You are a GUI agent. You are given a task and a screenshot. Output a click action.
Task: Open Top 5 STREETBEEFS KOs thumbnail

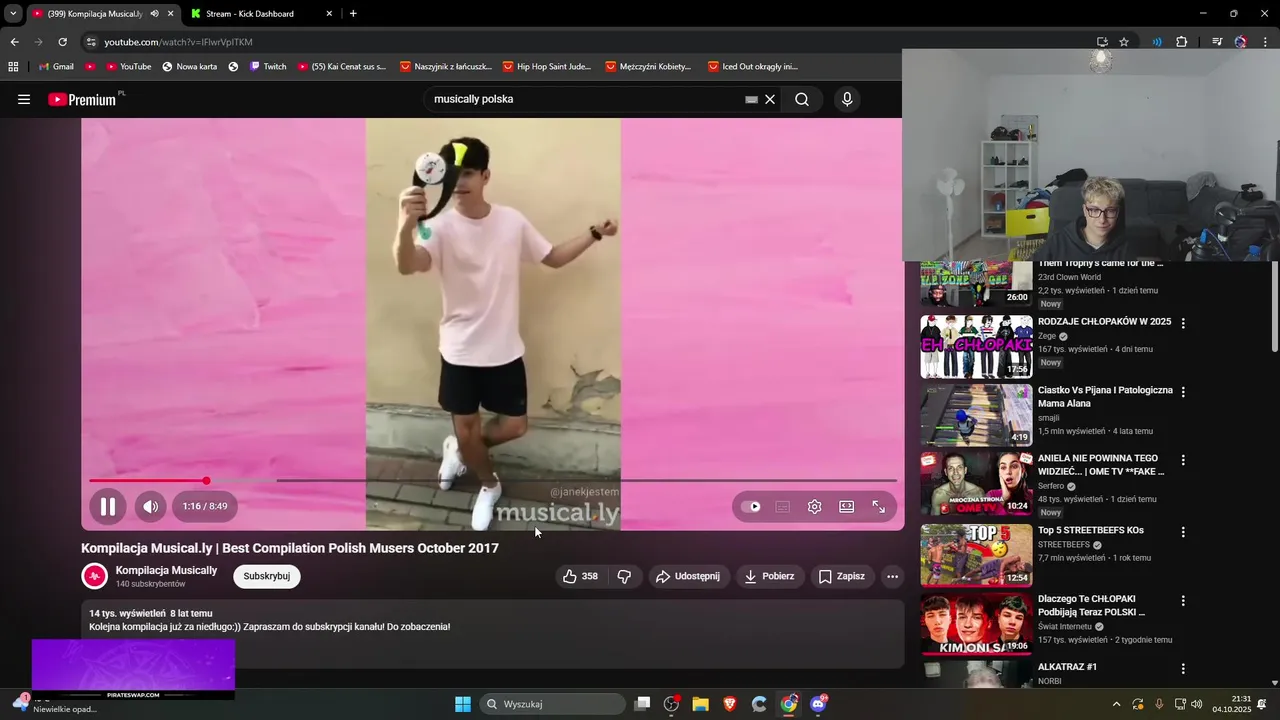pos(976,555)
